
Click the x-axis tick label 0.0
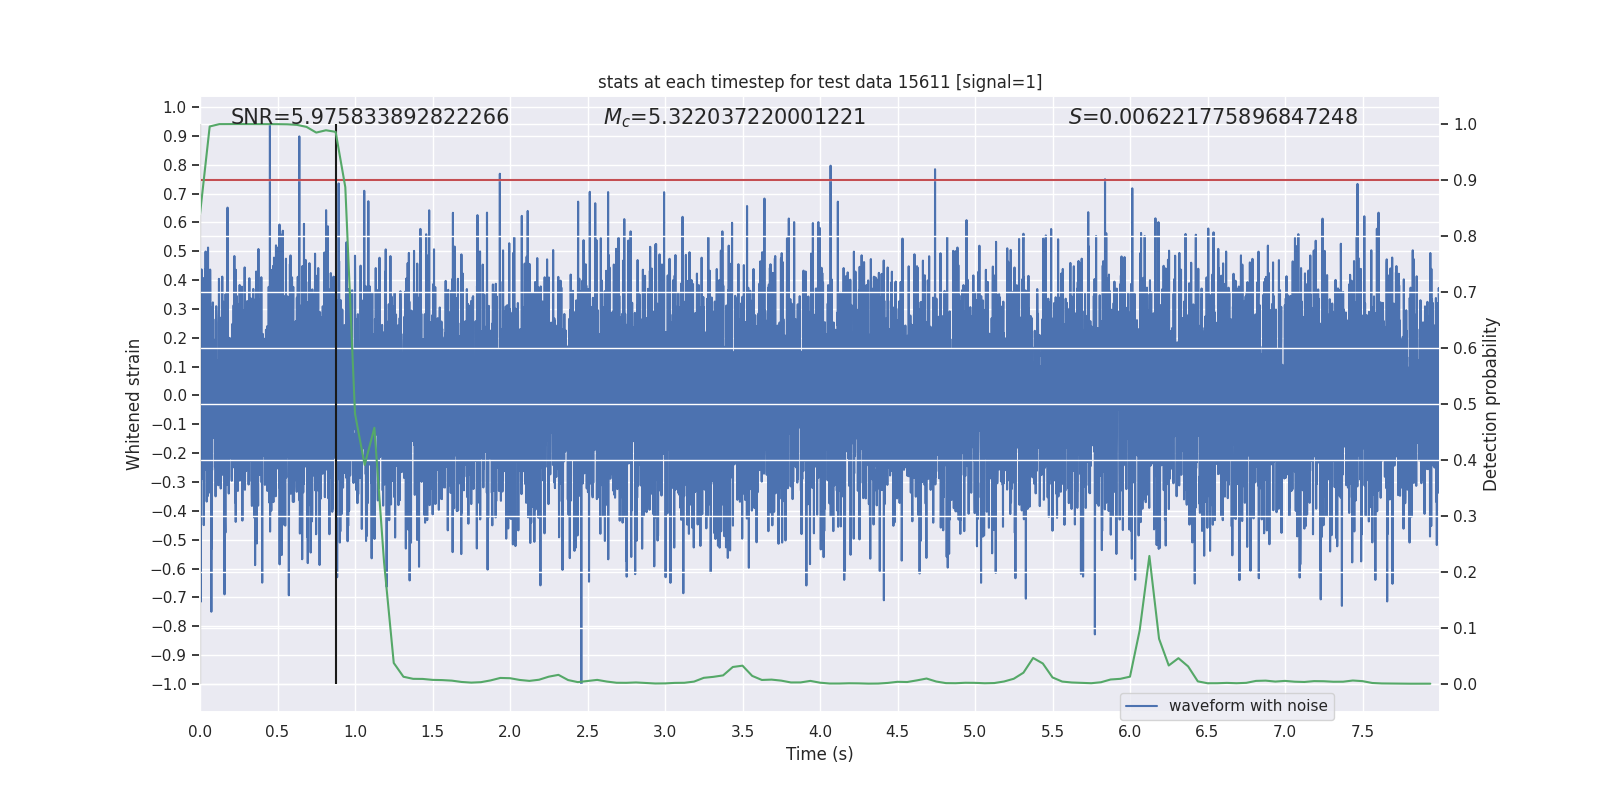200,732
